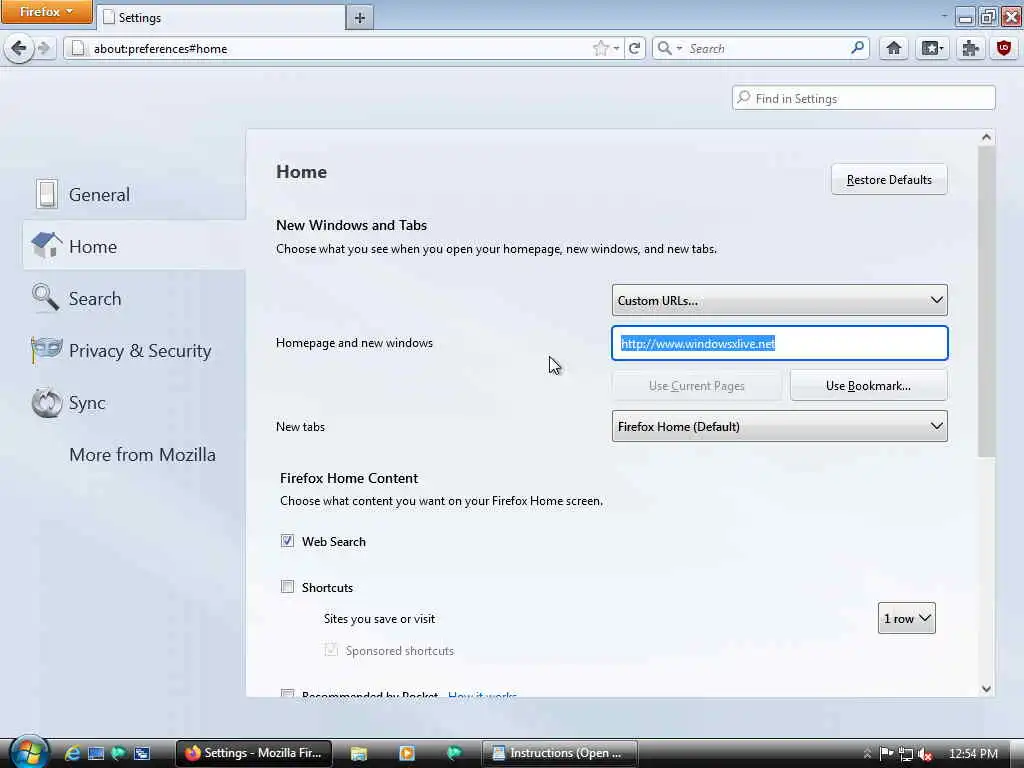Focus the Find in Settings box
The image size is (1024, 768).
pos(863,98)
